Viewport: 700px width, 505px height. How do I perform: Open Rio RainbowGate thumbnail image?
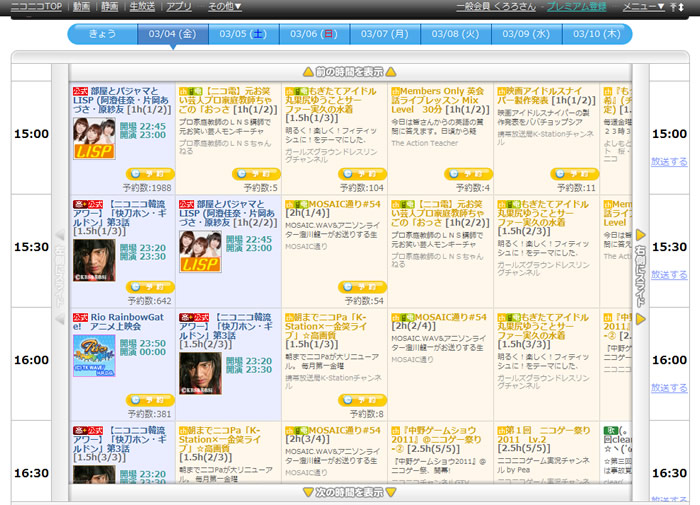tap(94, 356)
